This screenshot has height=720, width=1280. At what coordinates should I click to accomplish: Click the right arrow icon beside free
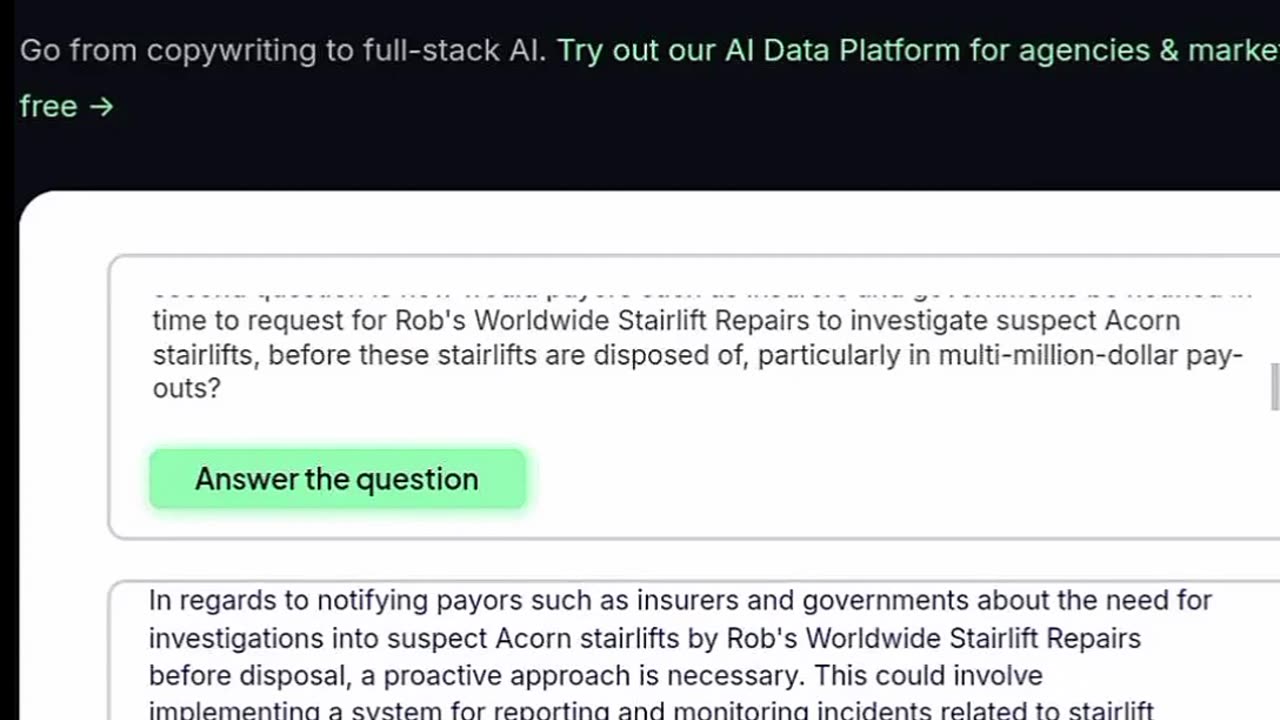click(101, 105)
